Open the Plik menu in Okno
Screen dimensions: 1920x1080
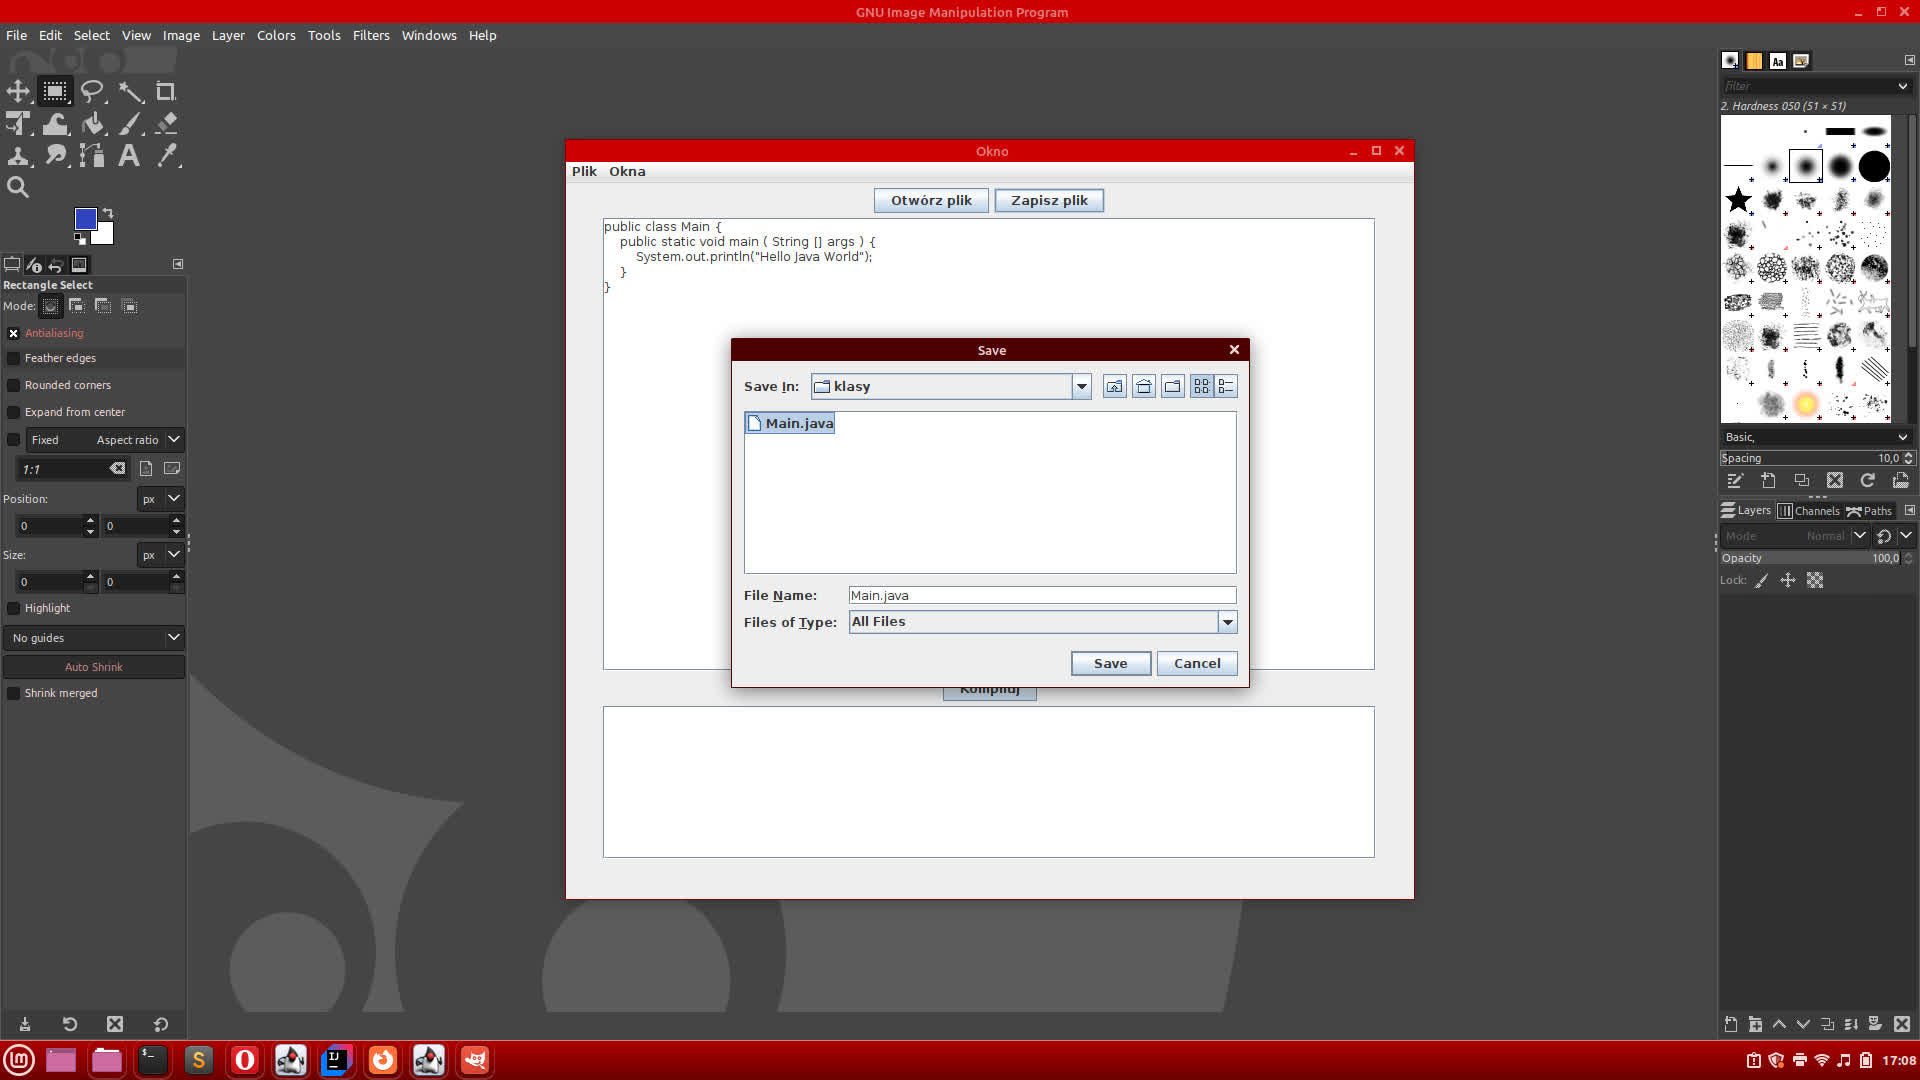[584, 171]
